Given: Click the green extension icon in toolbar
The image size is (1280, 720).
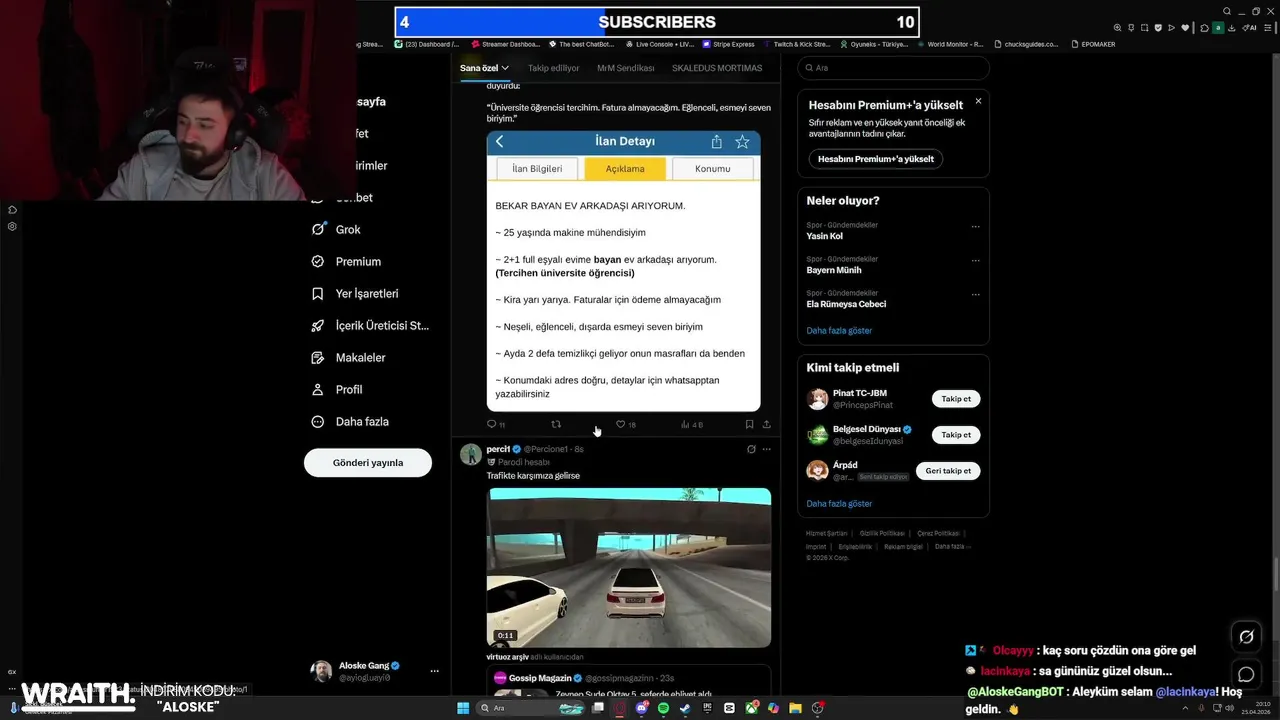Looking at the screenshot, I should point(1218,28).
